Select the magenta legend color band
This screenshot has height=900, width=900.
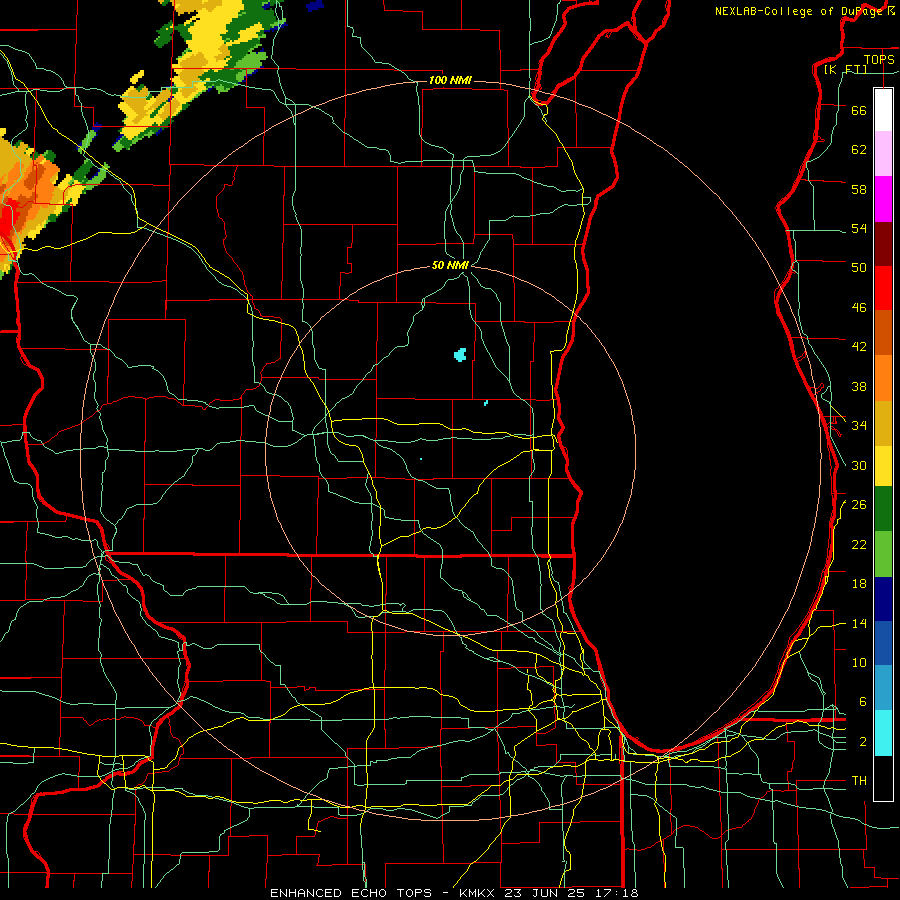coord(883,199)
